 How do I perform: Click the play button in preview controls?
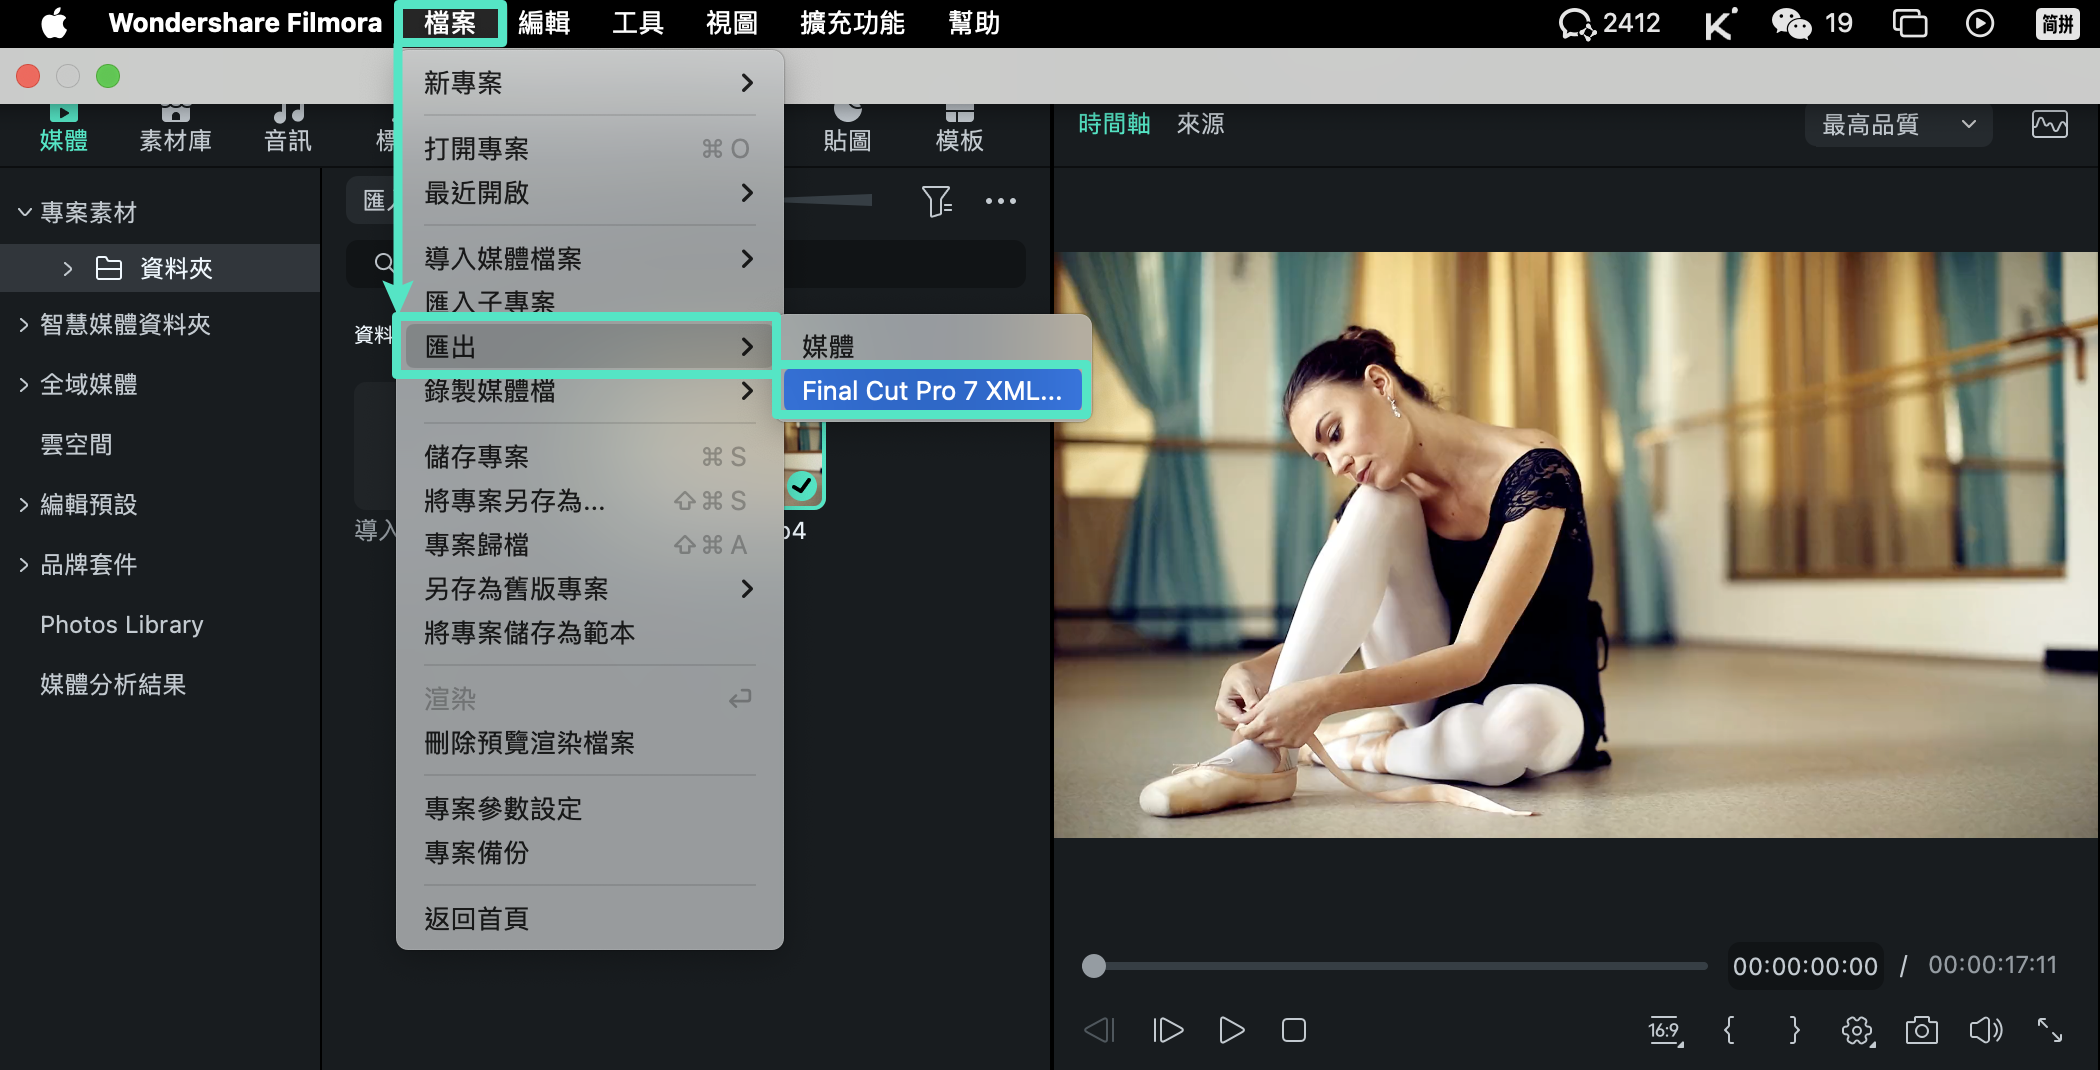click(x=1231, y=1030)
